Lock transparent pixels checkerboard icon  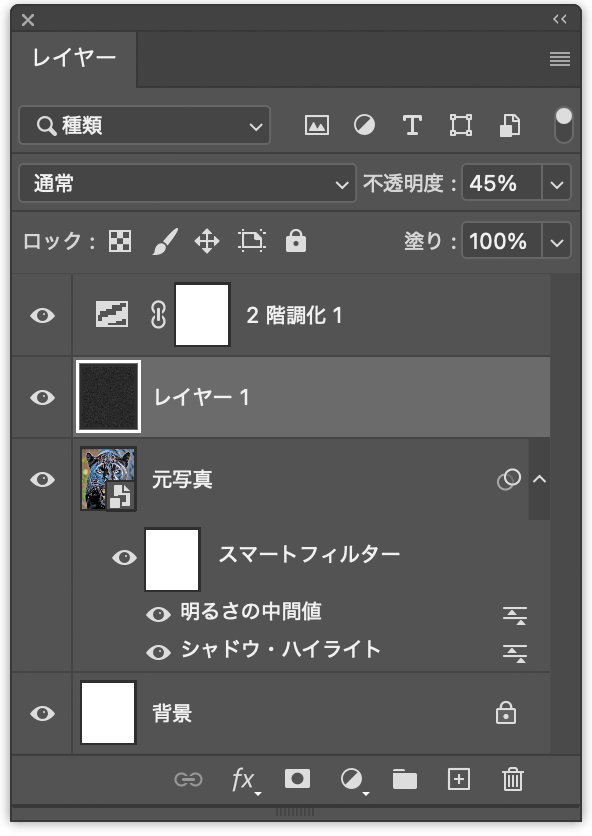[x=120, y=242]
